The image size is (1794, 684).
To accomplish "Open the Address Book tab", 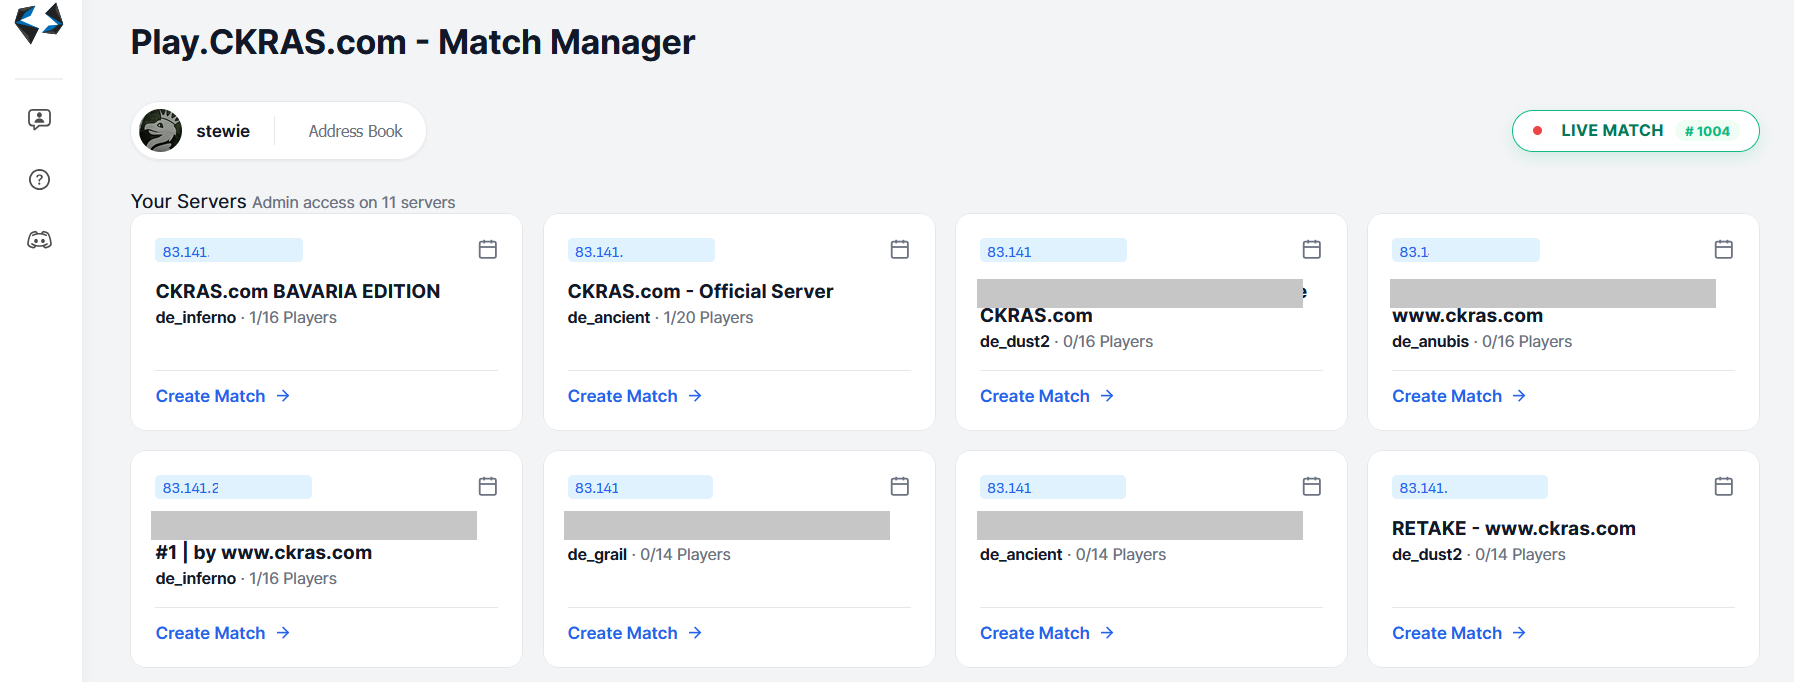I will (355, 131).
